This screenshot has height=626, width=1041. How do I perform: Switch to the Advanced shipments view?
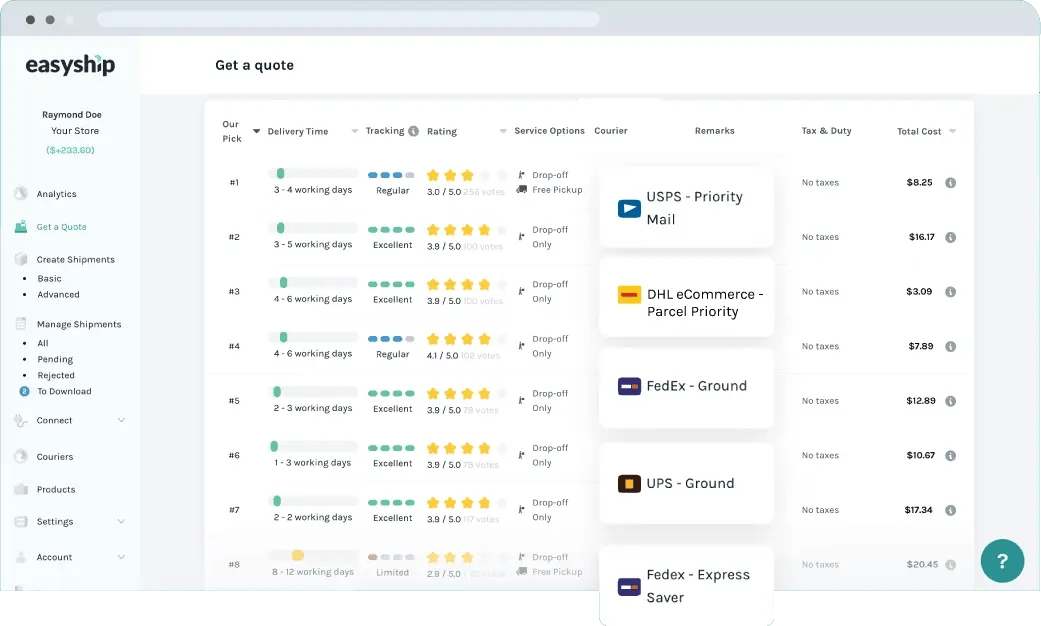tap(60, 294)
